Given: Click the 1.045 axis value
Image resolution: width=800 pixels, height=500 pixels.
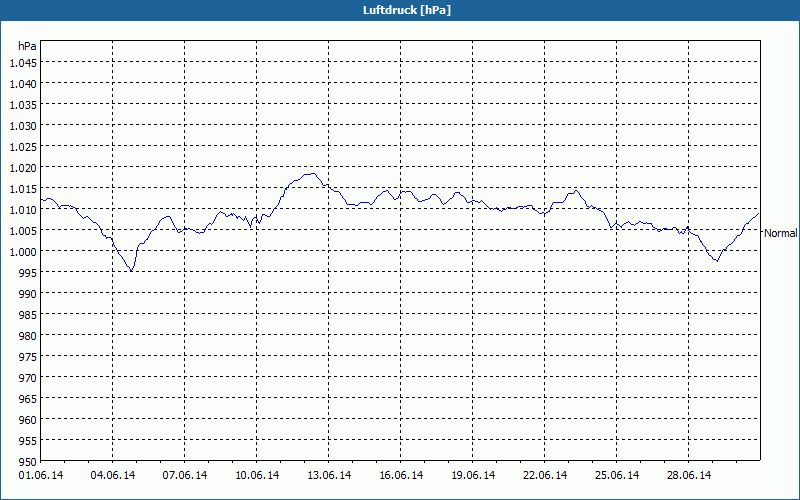Looking at the screenshot, I should (23, 63).
